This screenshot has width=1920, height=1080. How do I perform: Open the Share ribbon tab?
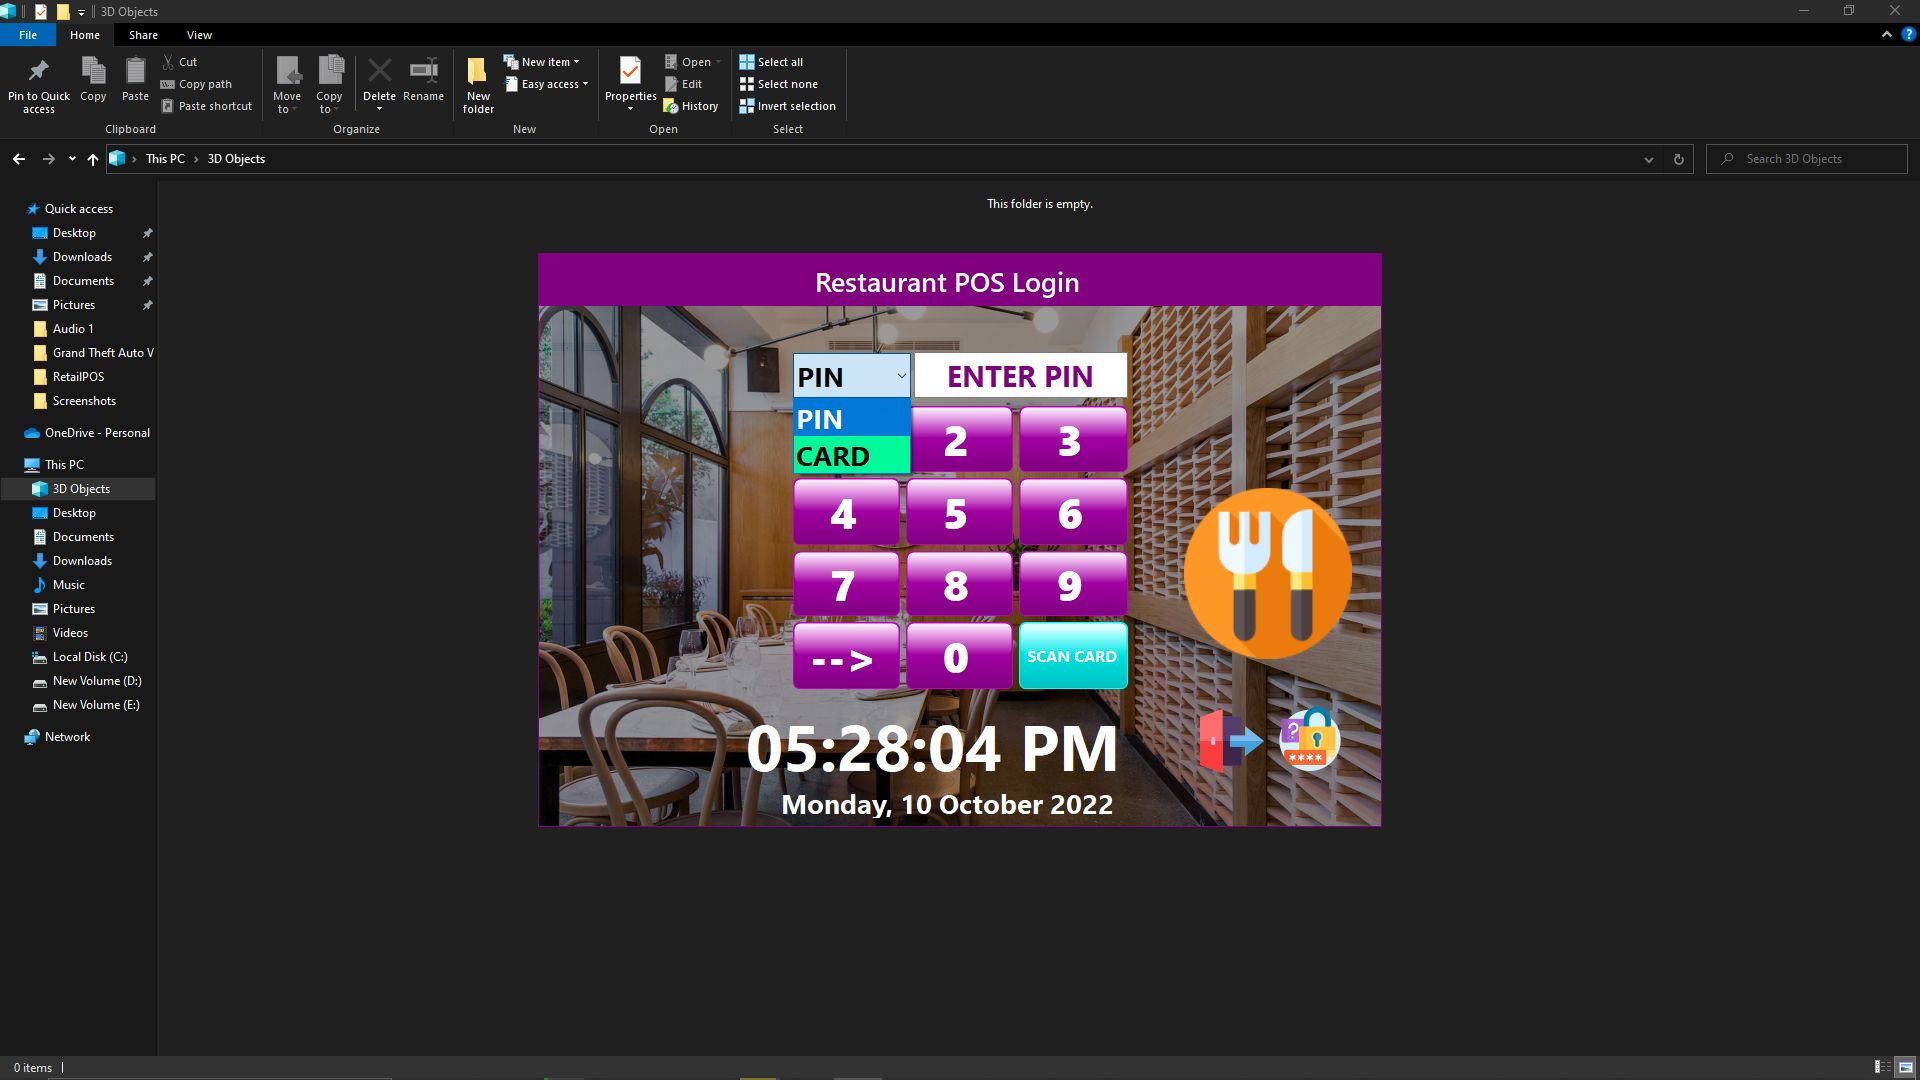(x=143, y=35)
